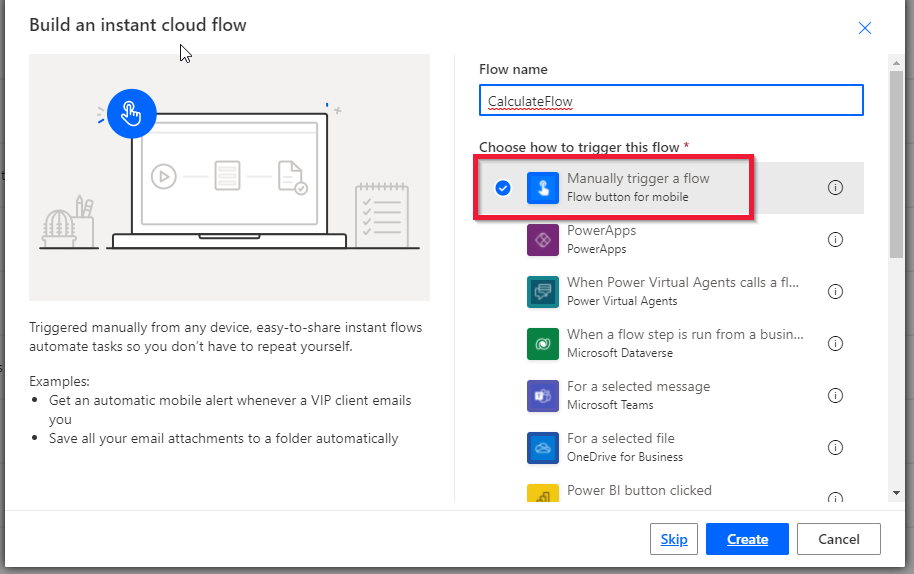Image resolution: width=914 pixels, height=574 pixels.
Task: Click the Flow button for mobile subtitle
Action: [x=628, y=197]
